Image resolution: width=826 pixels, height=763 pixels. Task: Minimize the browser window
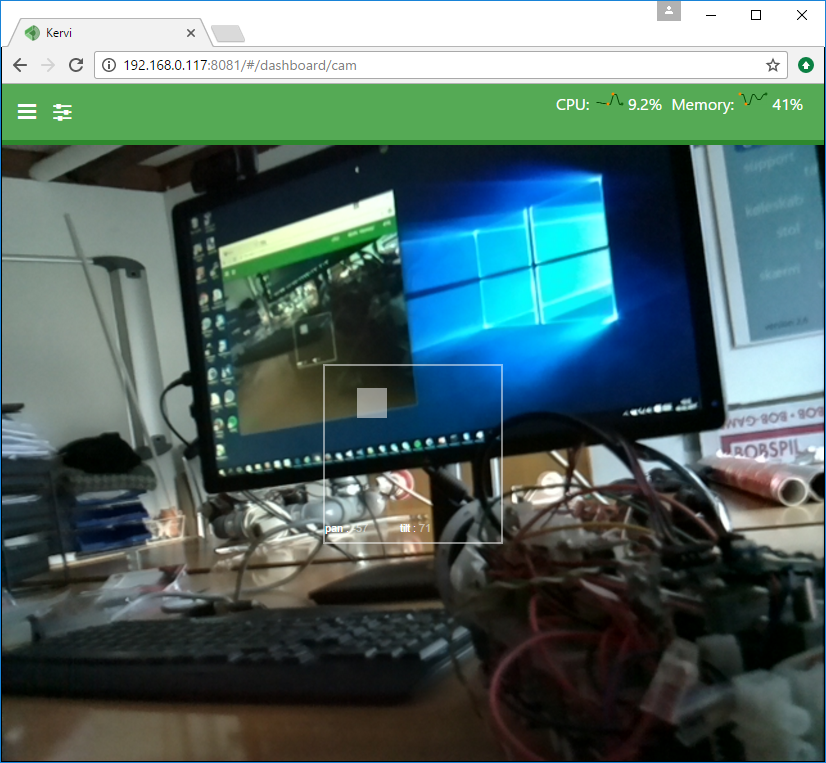(x=711, y=15)
